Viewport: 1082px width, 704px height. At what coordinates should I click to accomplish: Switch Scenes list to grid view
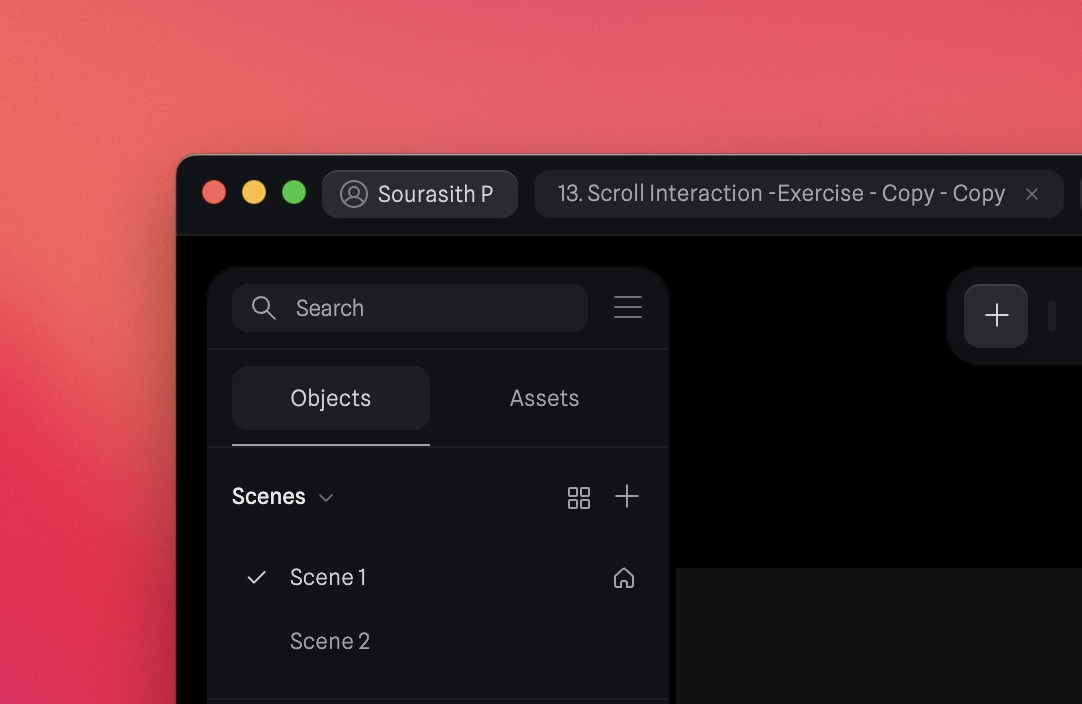[x=578, y=496]
